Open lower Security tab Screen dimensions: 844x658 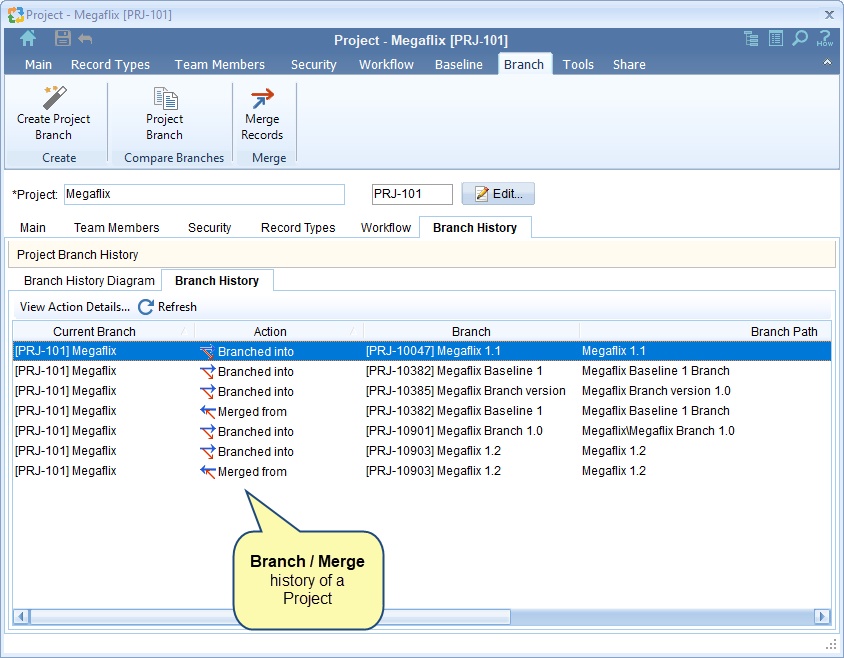209,228
